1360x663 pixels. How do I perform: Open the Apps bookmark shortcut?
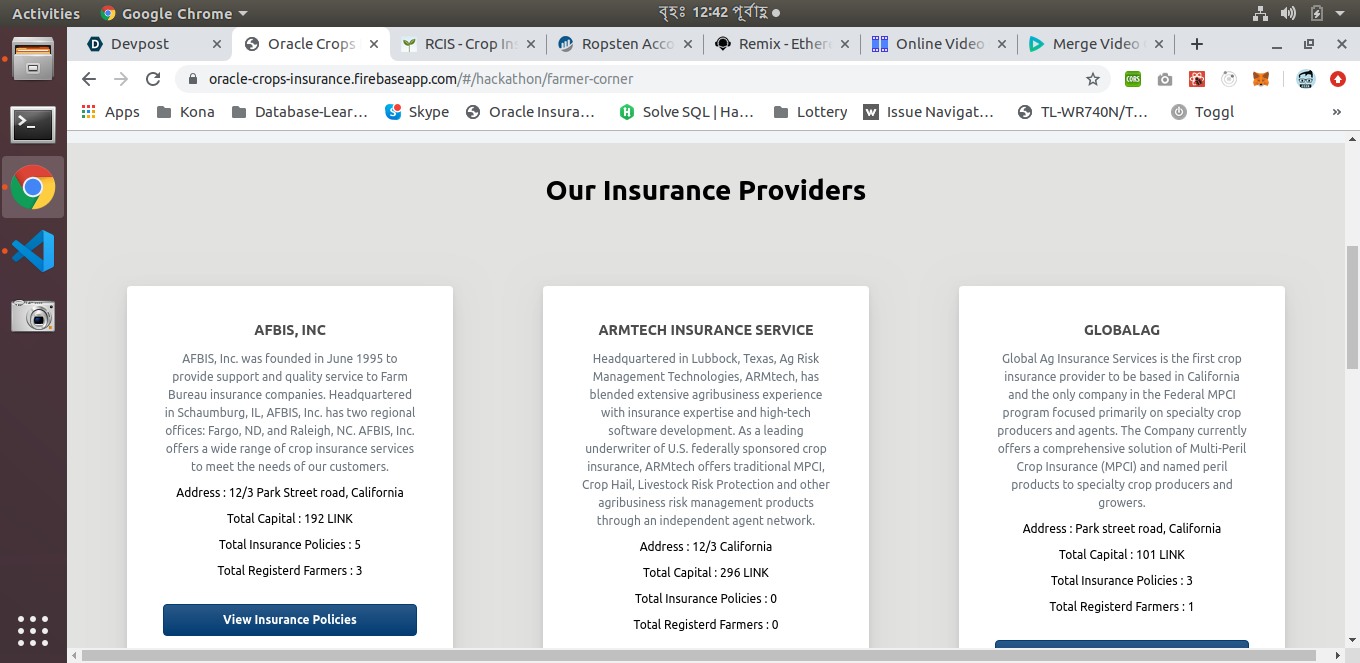(x=110, y=112)
